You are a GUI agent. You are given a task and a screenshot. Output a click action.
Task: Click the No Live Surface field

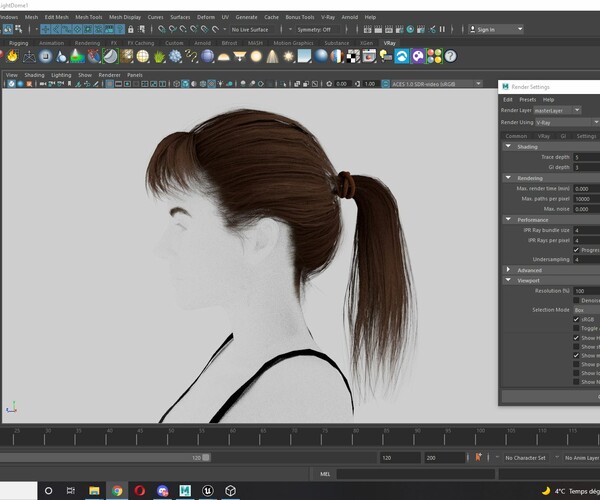point(250,29)
